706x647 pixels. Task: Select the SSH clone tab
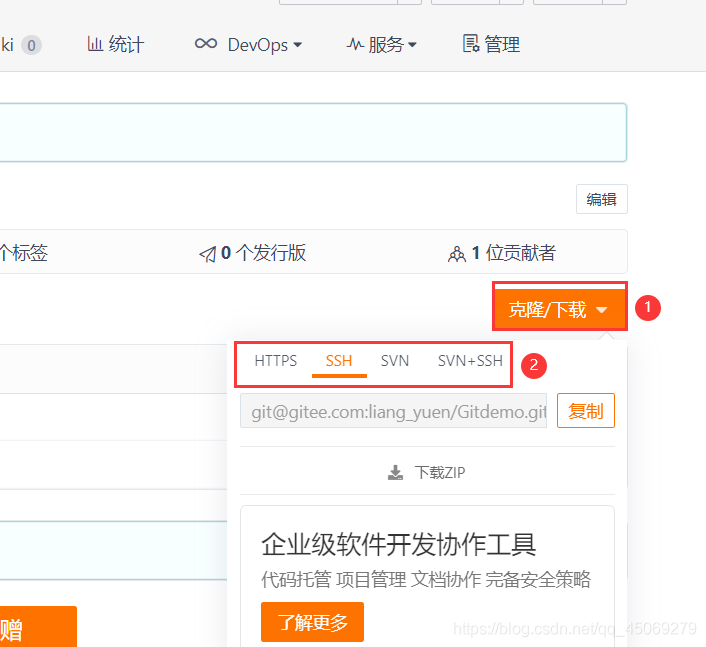pyautogui.click(x=339, y=361)
